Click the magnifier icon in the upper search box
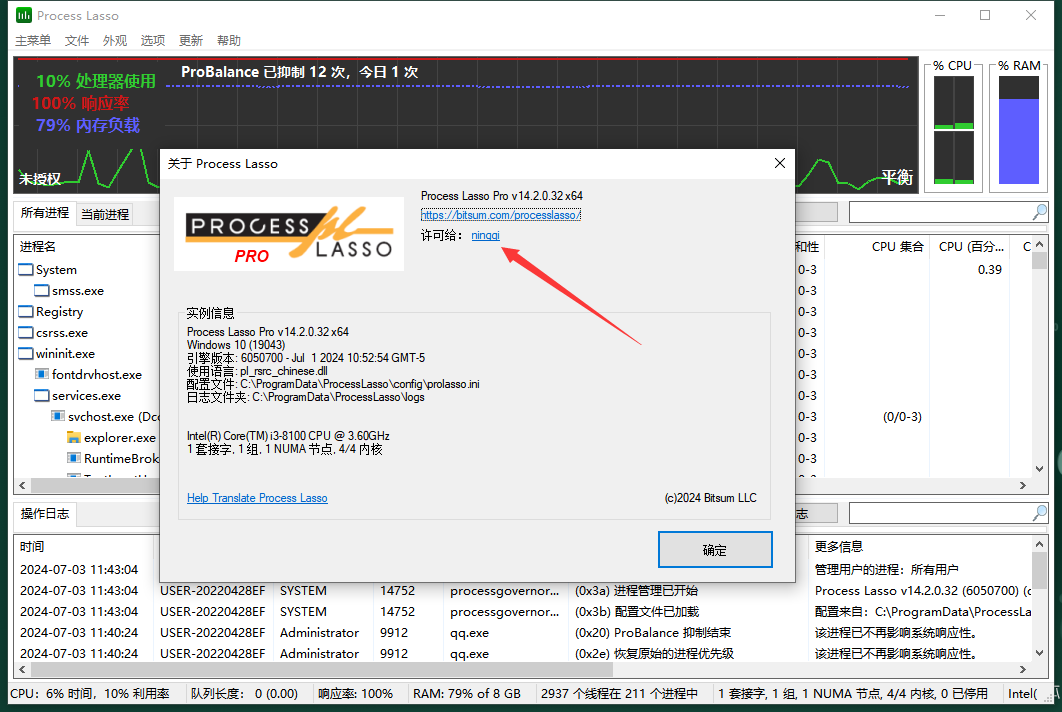 click(x=1040, y=212)
